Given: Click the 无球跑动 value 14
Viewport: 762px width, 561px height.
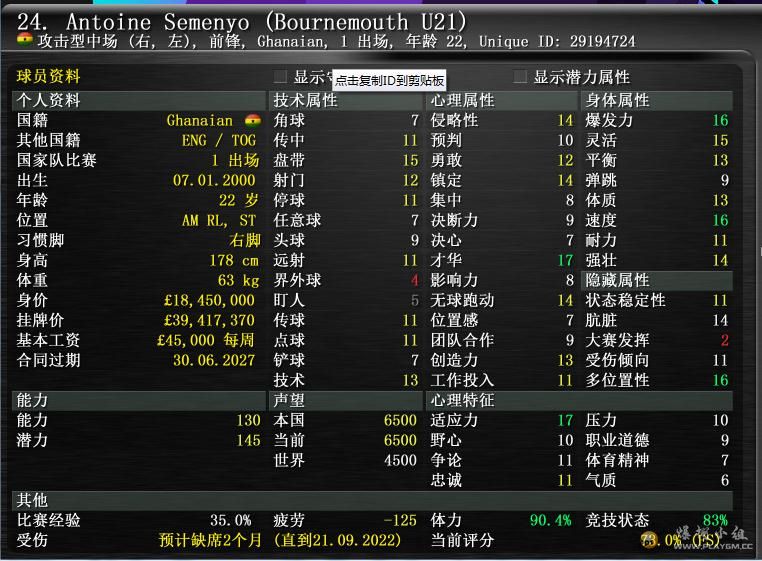Looking at the screenshot, I should pos(565,300).
